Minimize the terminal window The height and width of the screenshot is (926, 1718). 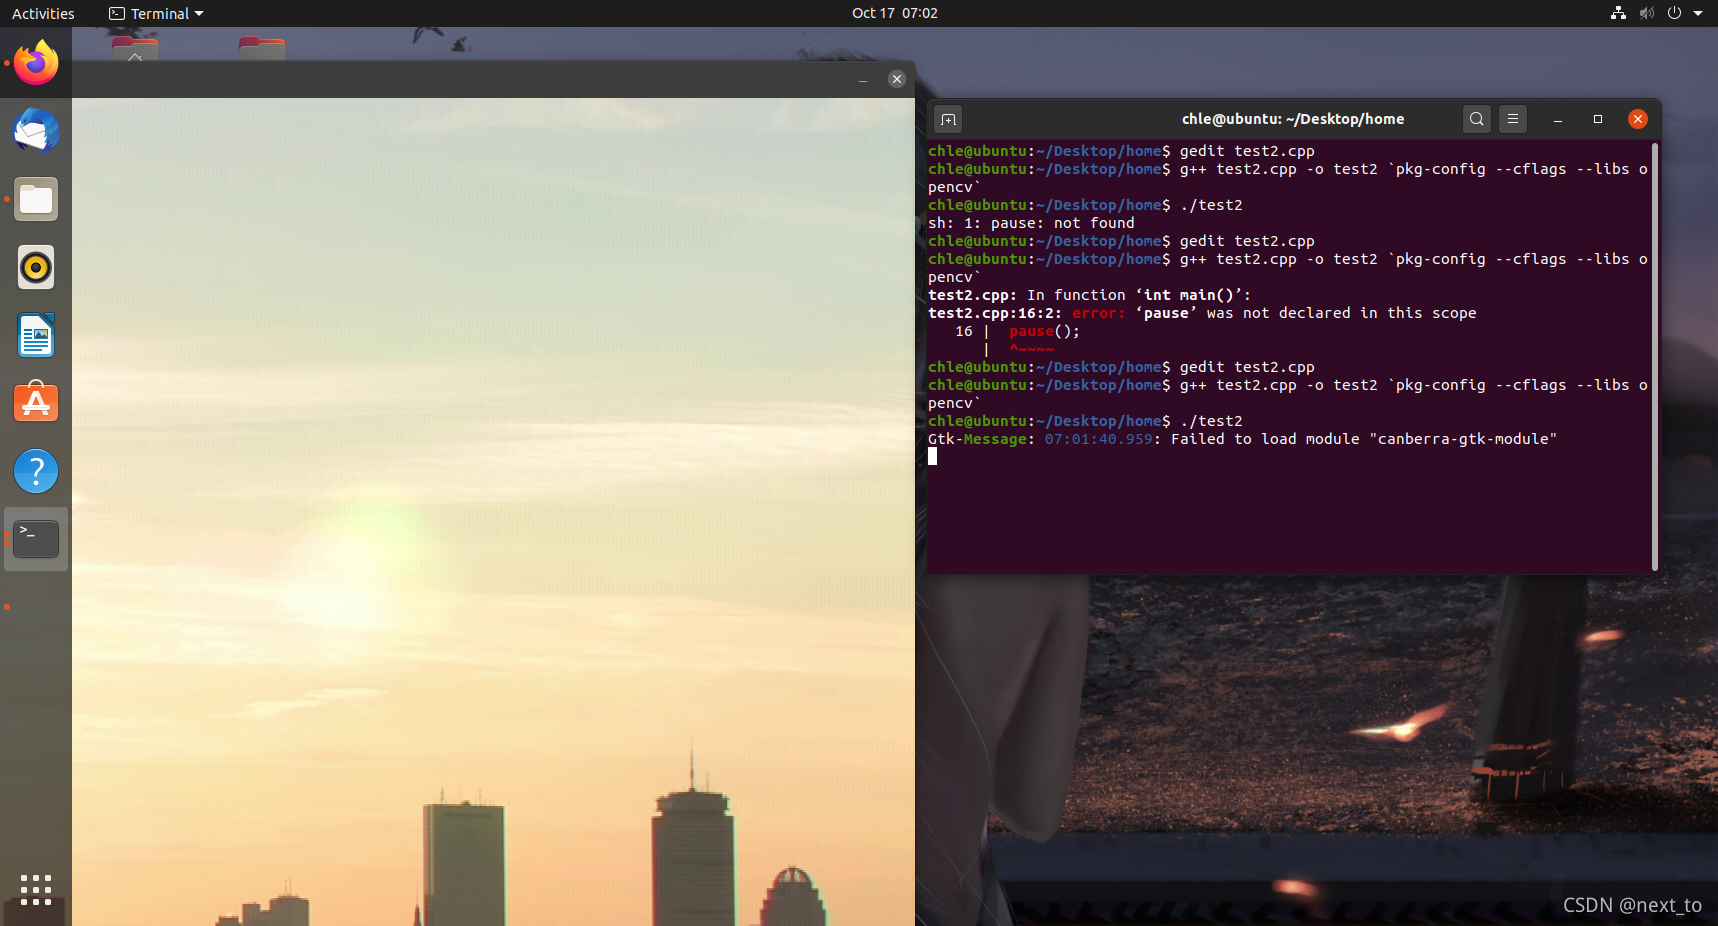(1558, 119)
